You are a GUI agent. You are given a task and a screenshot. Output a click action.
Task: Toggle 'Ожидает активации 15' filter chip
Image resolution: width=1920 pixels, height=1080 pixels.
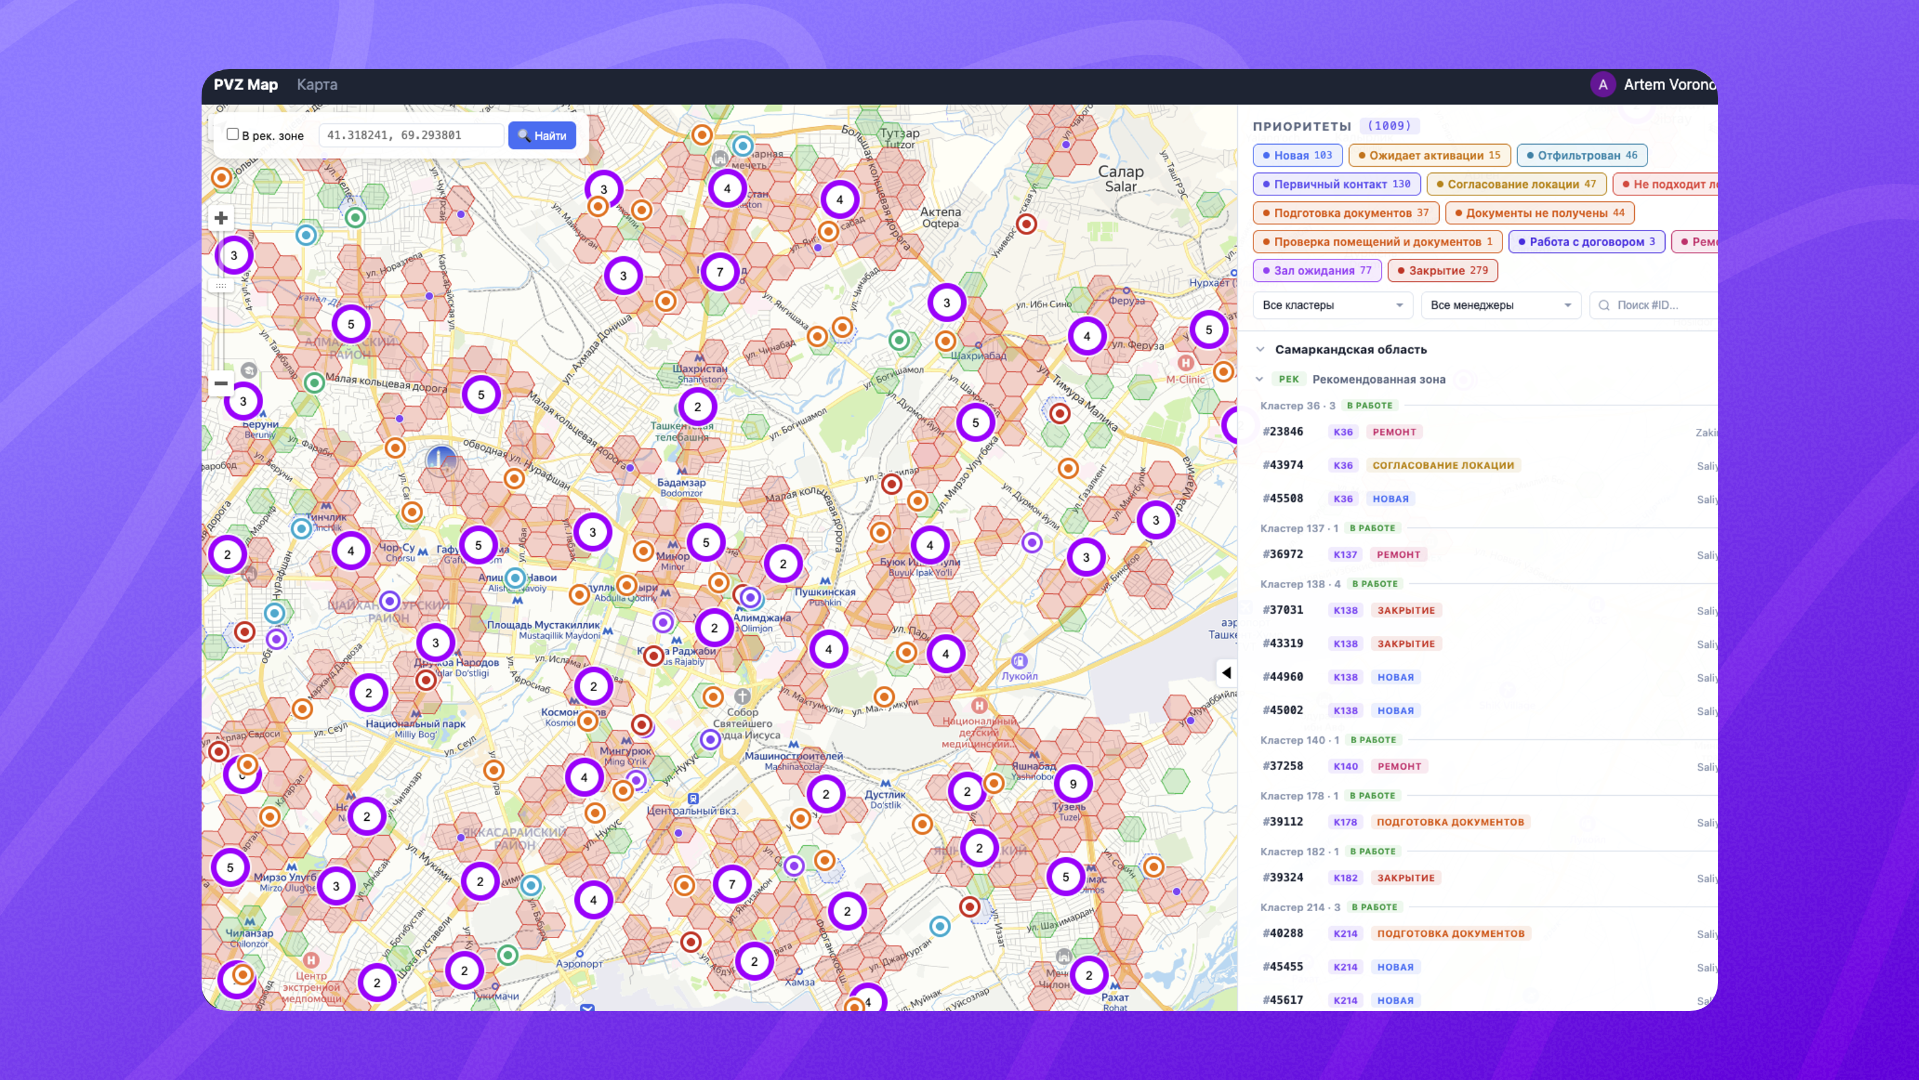click(1429, 155)
